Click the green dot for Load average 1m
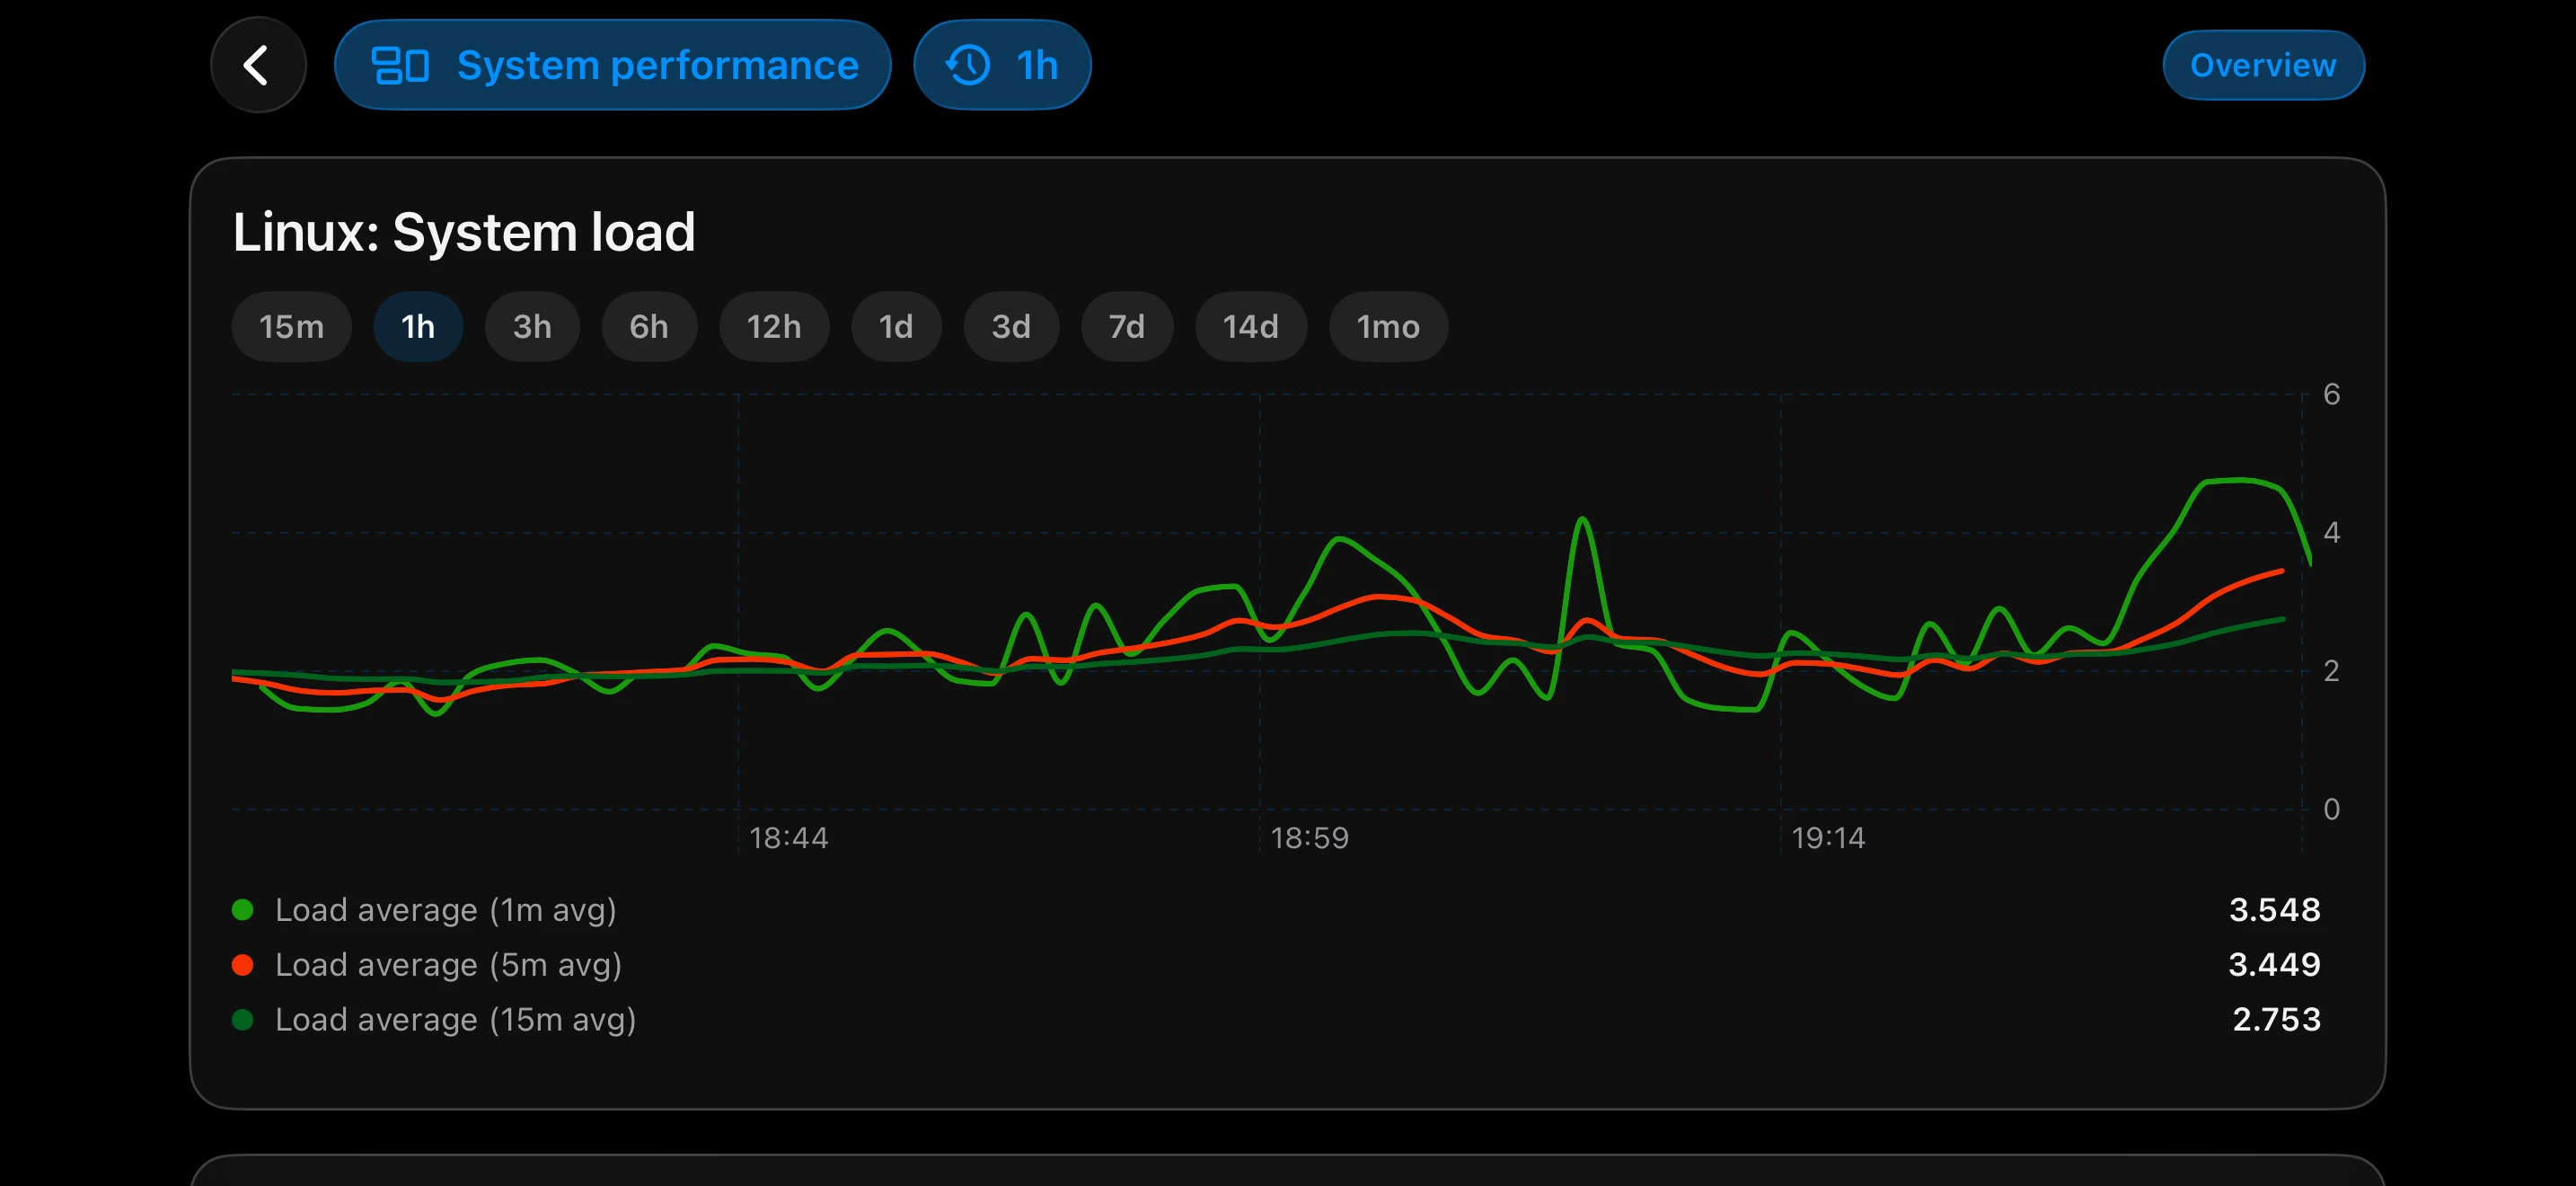The image size is (2576, 1186). 243,910
